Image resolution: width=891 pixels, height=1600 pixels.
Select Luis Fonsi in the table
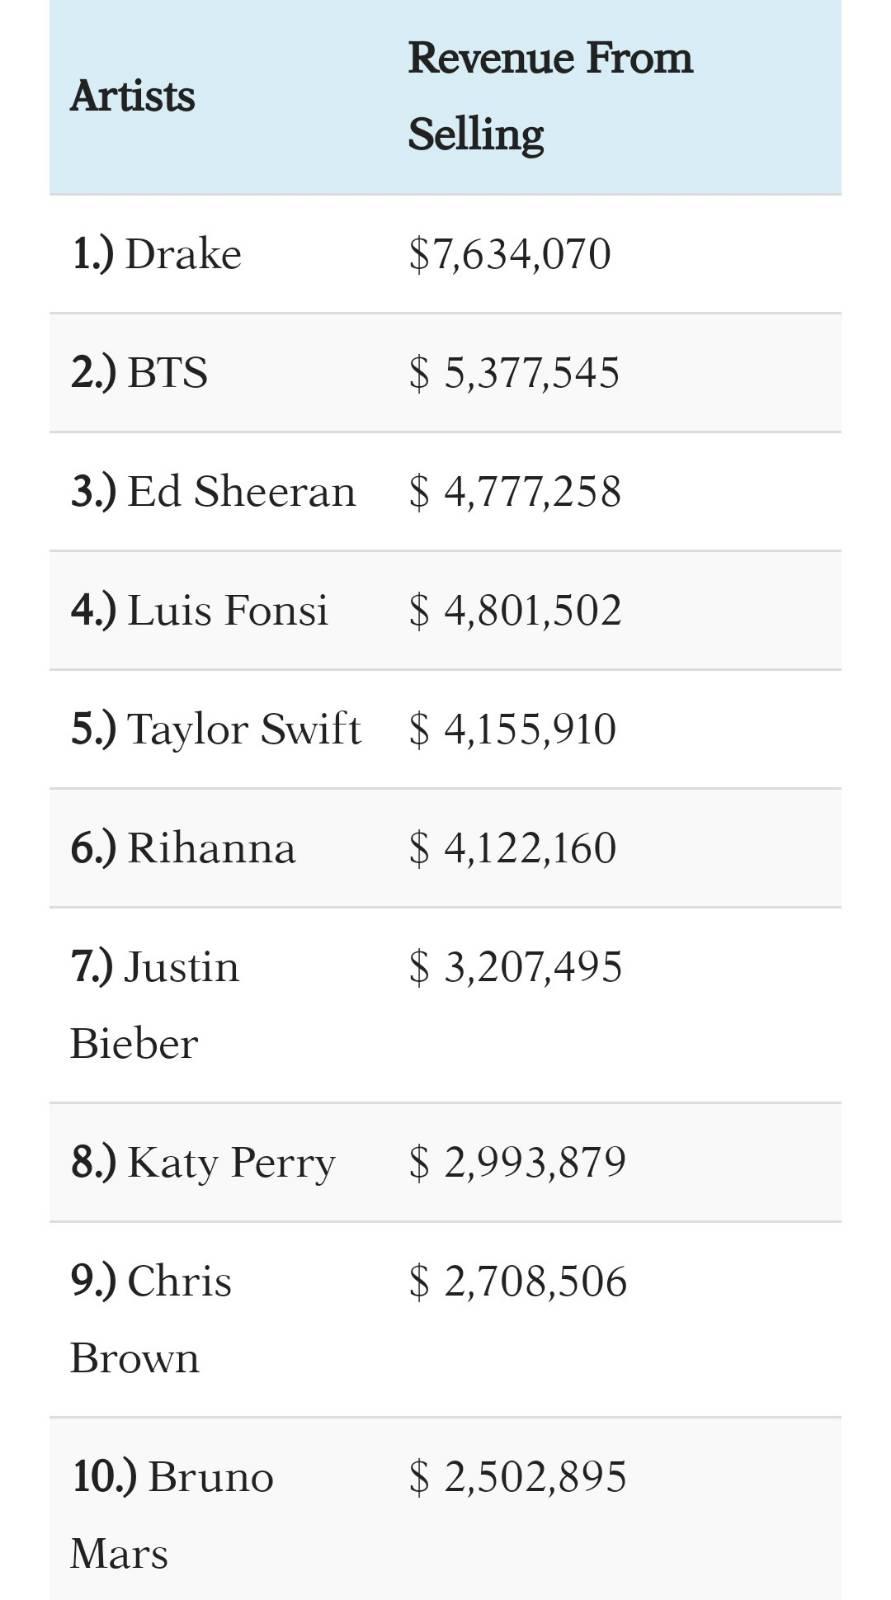click(x=199, y=611)
